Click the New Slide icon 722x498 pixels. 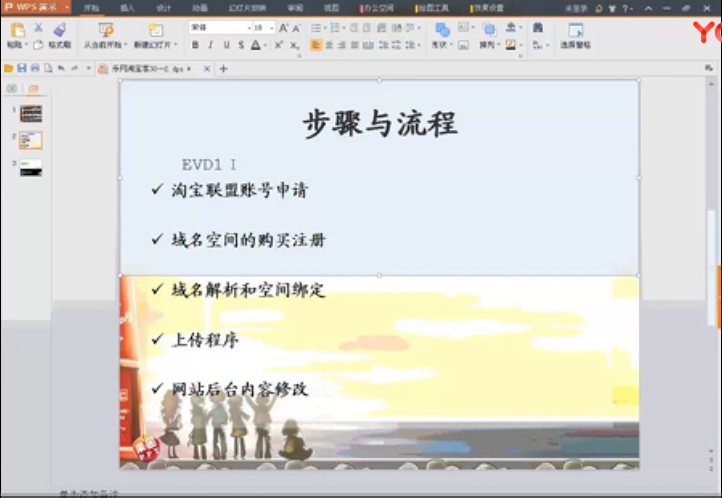[156, 30]
